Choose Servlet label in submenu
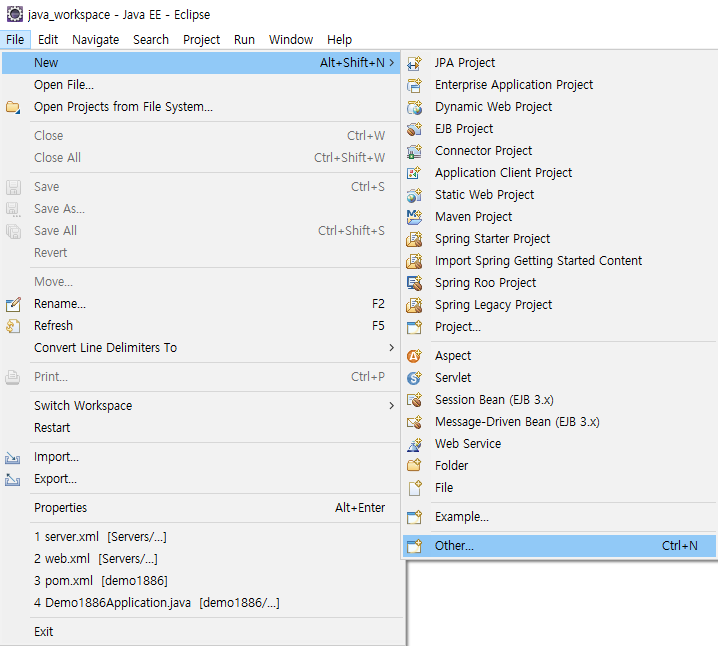This screenshot has height=646, width=718. 453,378
